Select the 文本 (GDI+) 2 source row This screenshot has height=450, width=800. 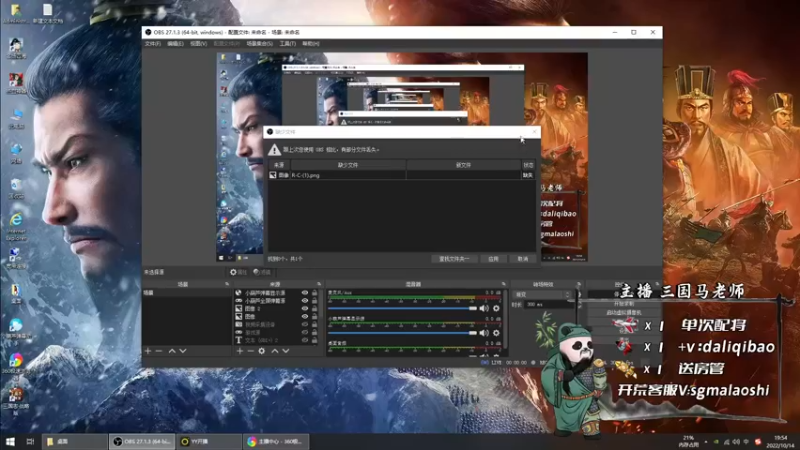coord(276,340)
